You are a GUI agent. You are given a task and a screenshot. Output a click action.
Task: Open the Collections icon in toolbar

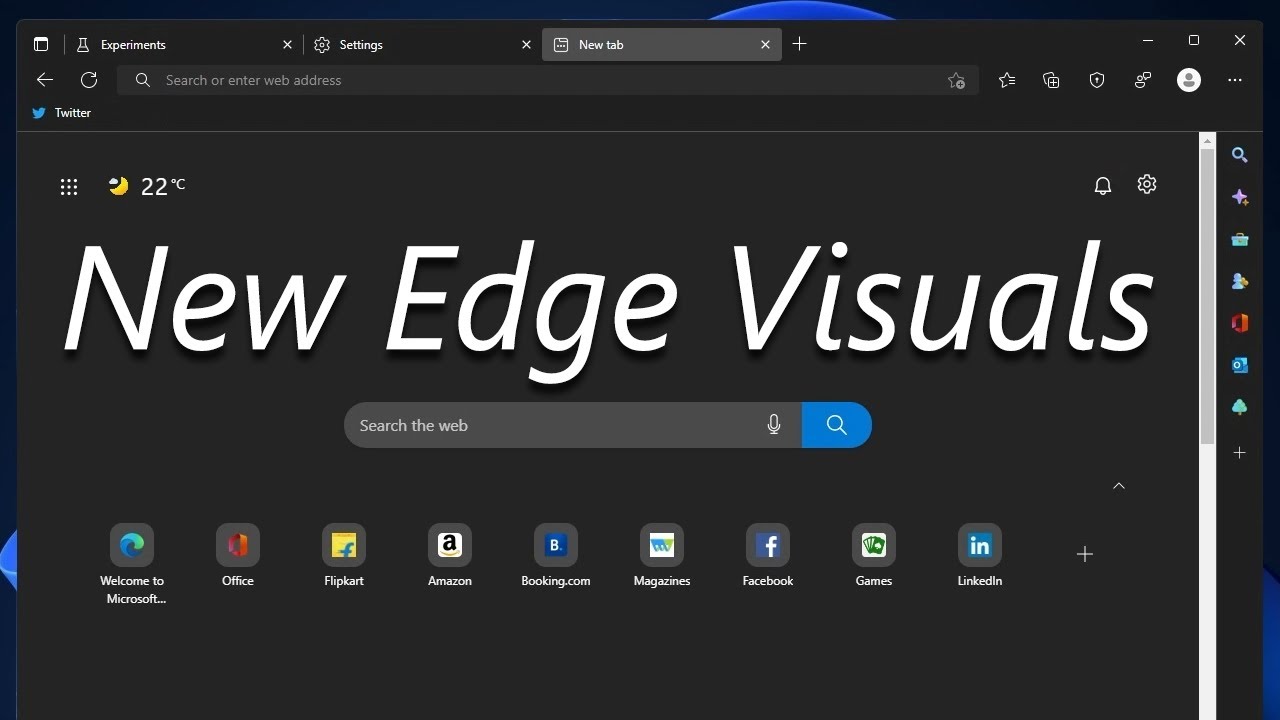pos(1051,80)
